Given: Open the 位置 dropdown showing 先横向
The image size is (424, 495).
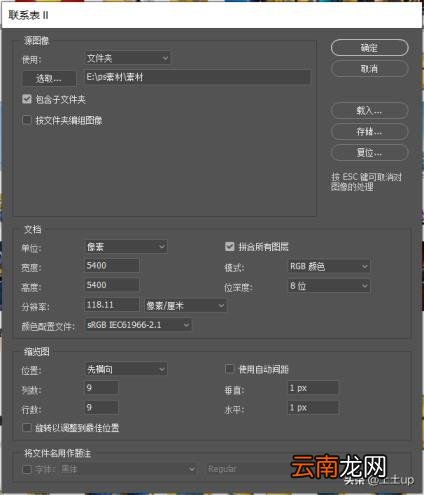Looking at the screenshot, I should click(x=126, y=369).
